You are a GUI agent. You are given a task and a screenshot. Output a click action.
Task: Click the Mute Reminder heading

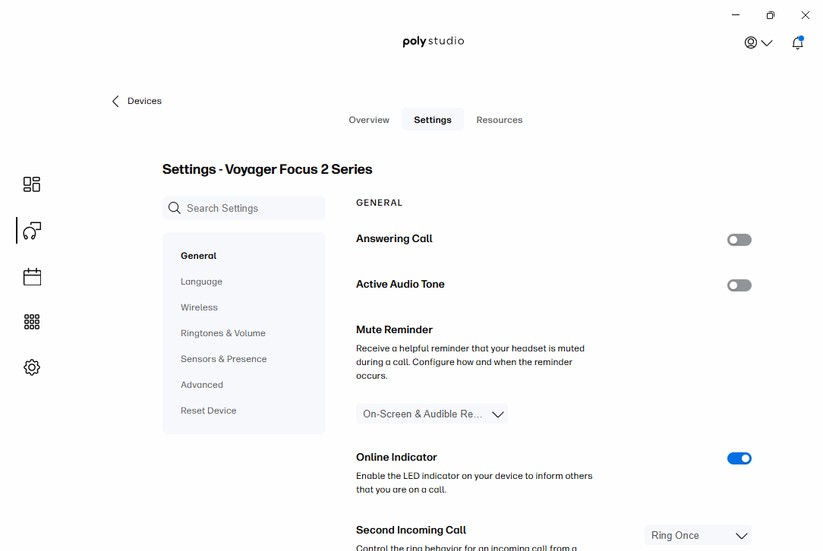[x=394, y=330]
